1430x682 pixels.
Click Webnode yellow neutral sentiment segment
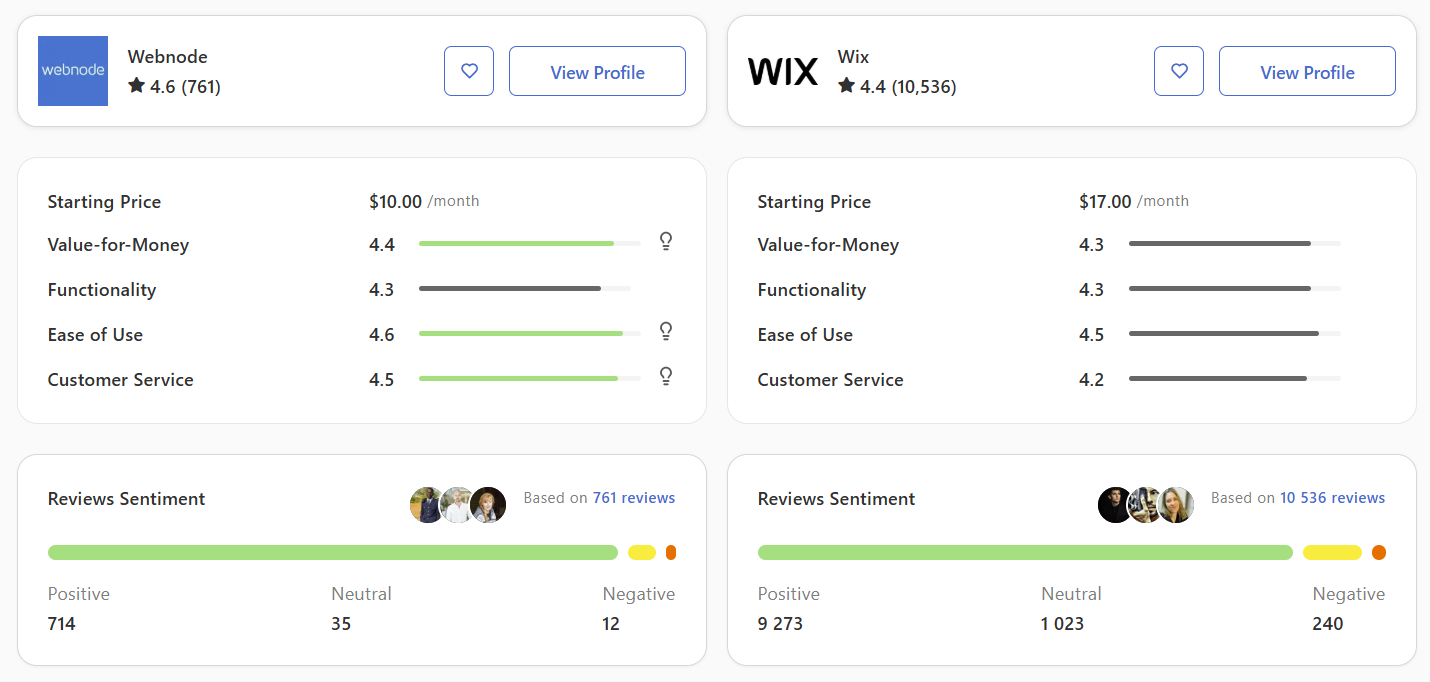(642, 552)
